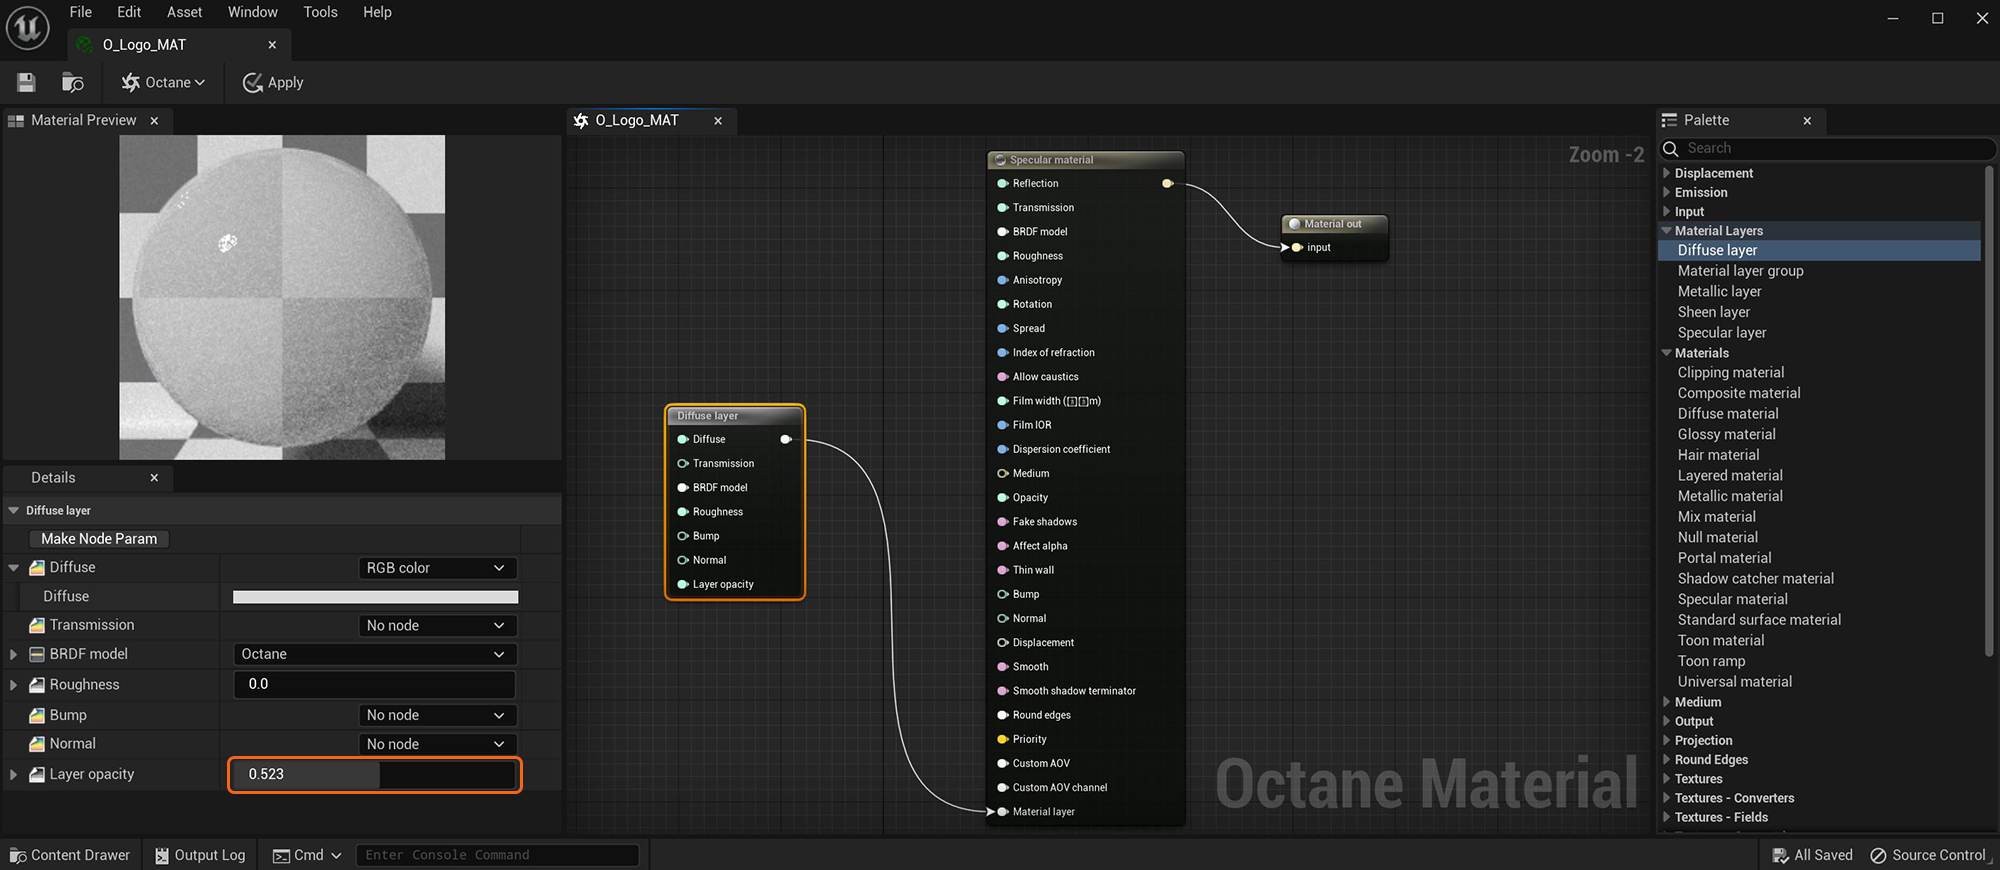This screenshot has height=870, width=2000.
Task: Select the Details panel tab
Action: [53, 478]
